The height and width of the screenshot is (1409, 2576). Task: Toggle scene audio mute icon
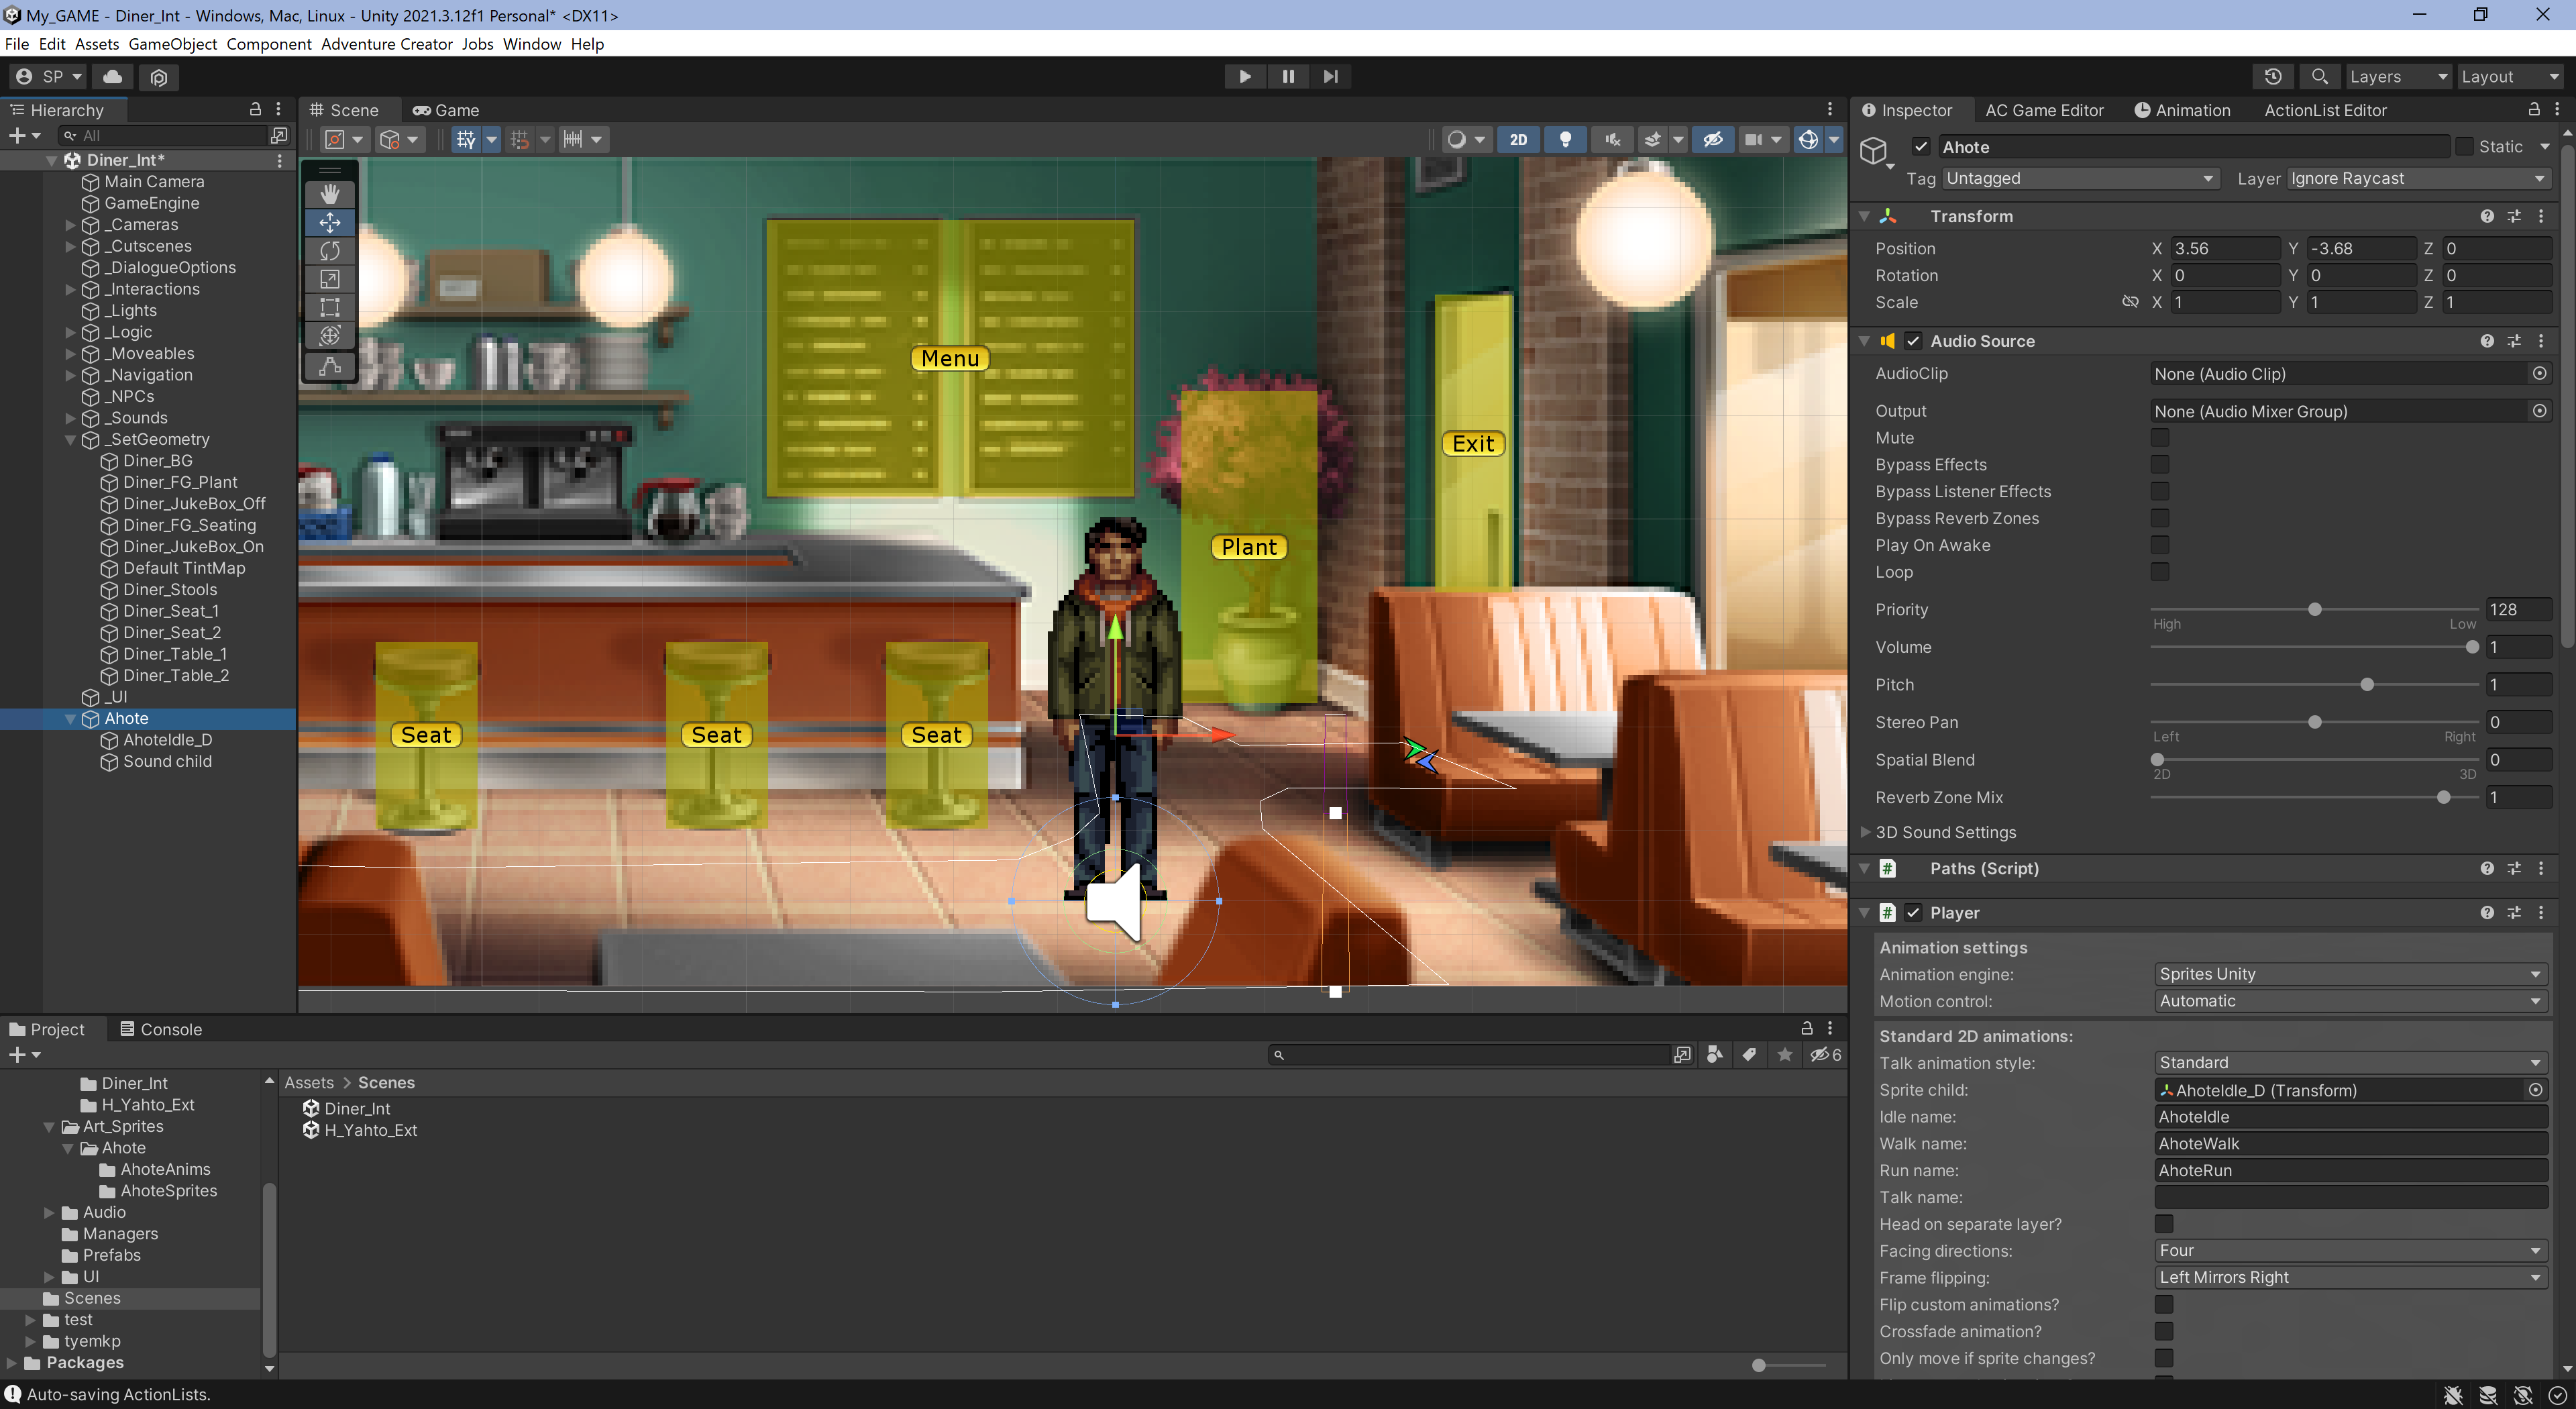[1612, 139]
